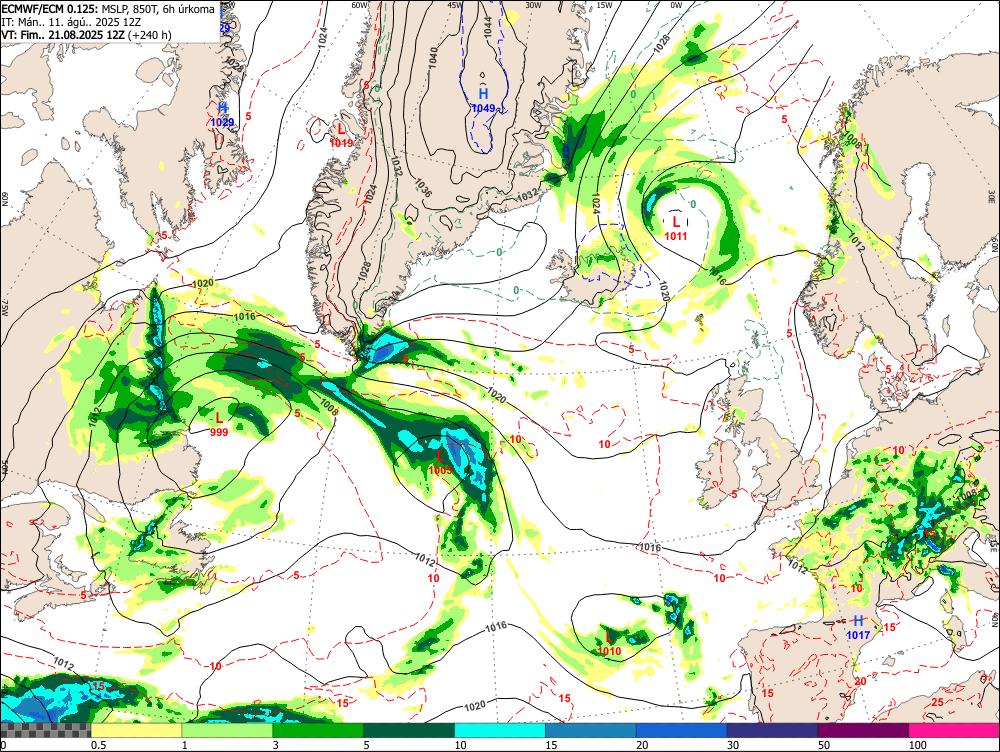Select the purple 50–100 legend color
The width and height of the screenshot is (1000, 752).
click(x=864, y=730)
